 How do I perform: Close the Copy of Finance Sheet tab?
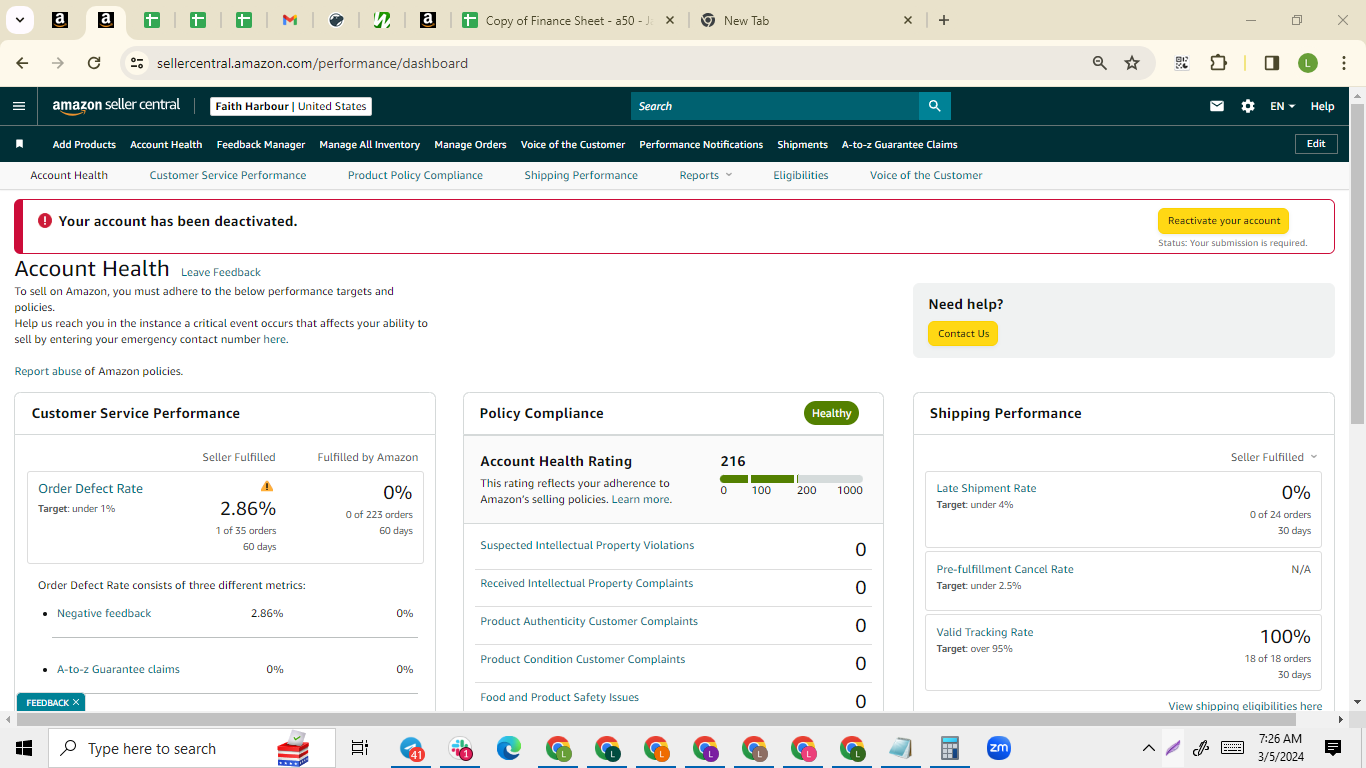pos(669,20)
